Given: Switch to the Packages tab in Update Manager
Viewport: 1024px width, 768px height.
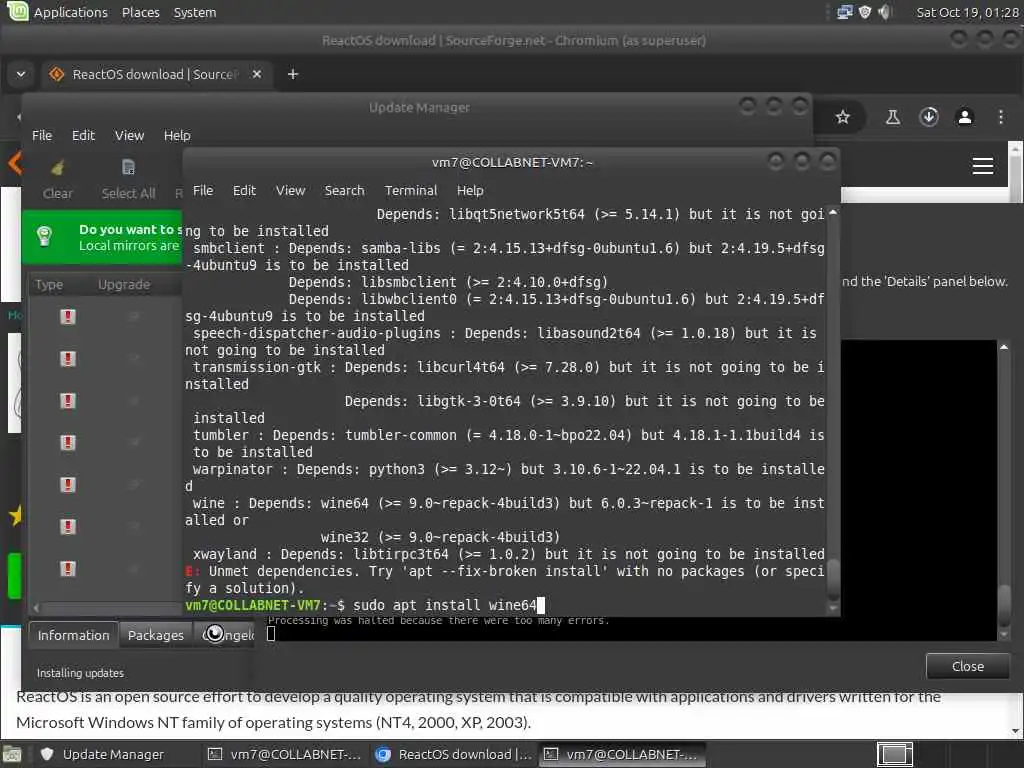Looking at the screenshot, I should 156,635.
